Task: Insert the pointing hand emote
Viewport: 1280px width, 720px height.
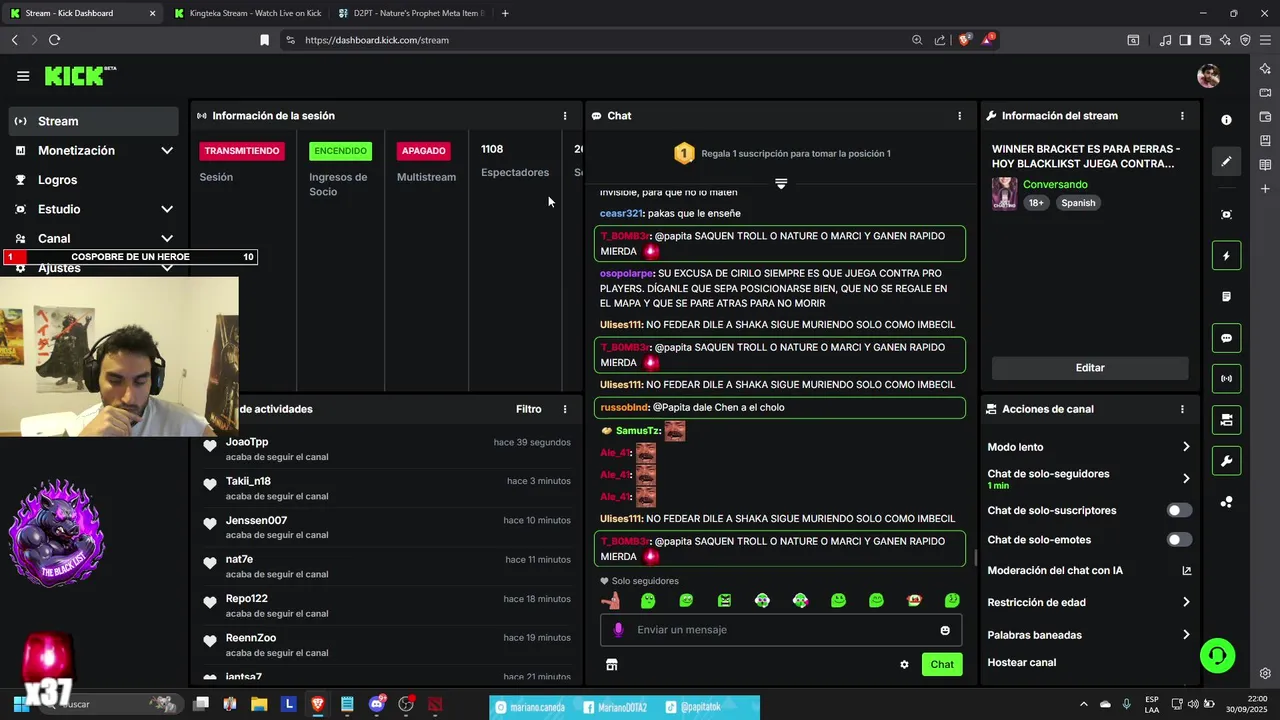Action: click(610, 600)
